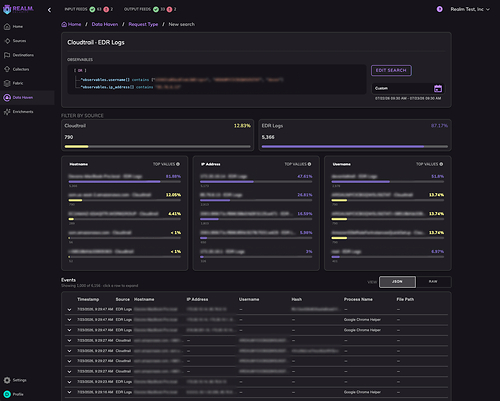Open the calendar icon in the Custom date field
The height and width of the screenshot is (401, 500).
(x=438, y=88)
